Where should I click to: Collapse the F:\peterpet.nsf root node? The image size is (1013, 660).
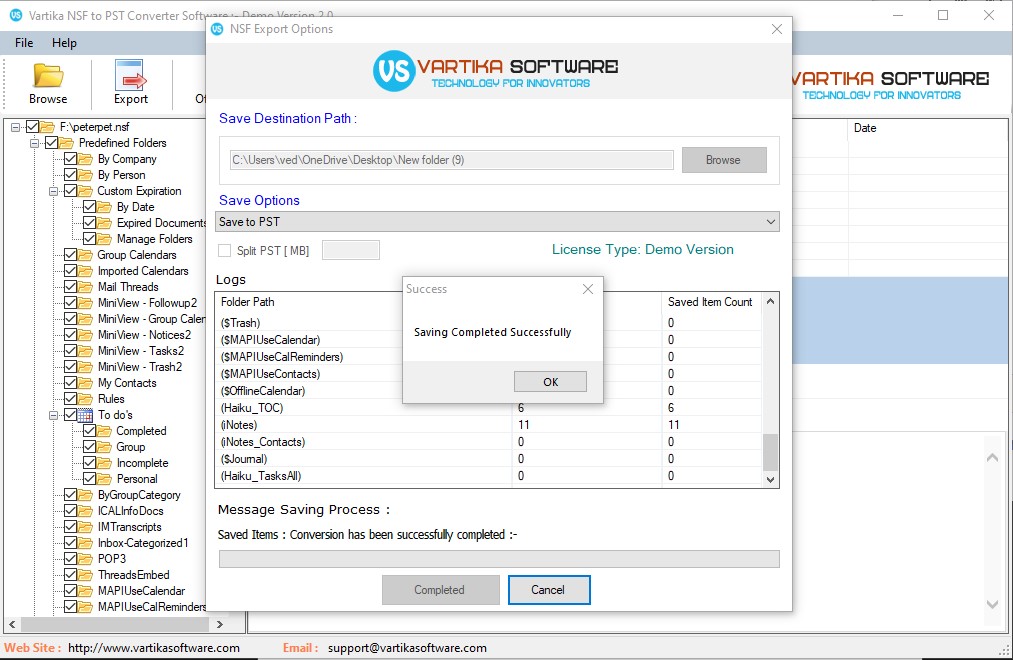click(16, 127)
